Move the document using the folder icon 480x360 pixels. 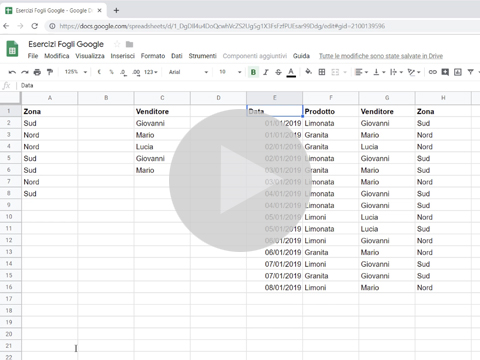coord(129,44)
